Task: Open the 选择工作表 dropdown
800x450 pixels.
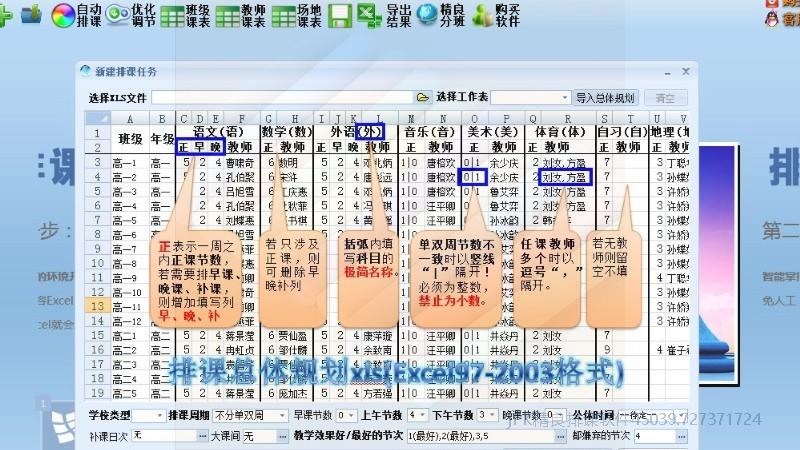Action: pos(530,97)
